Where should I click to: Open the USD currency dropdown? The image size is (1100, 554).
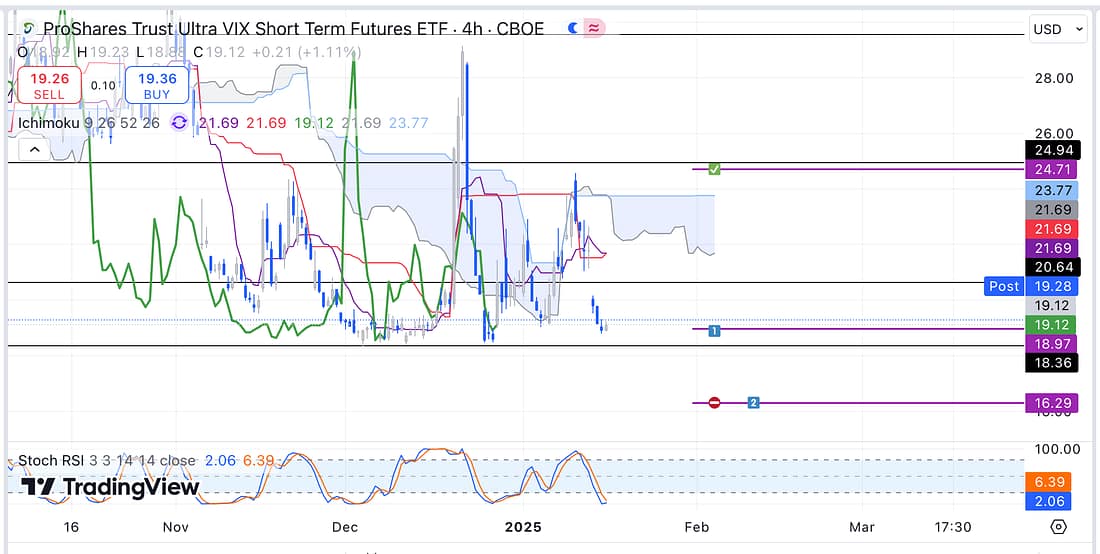[1057, 29]
